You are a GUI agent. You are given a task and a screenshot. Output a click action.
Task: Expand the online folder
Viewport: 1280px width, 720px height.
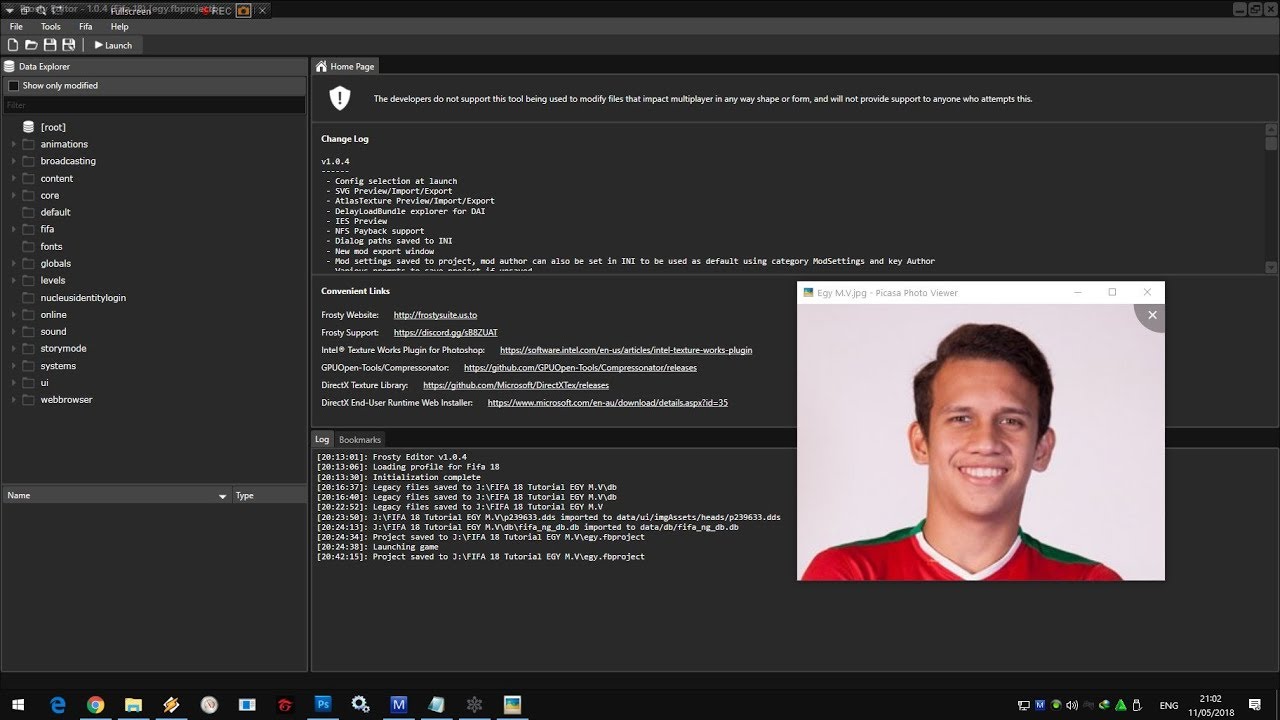pyautogui.click(x=14, y=314)
